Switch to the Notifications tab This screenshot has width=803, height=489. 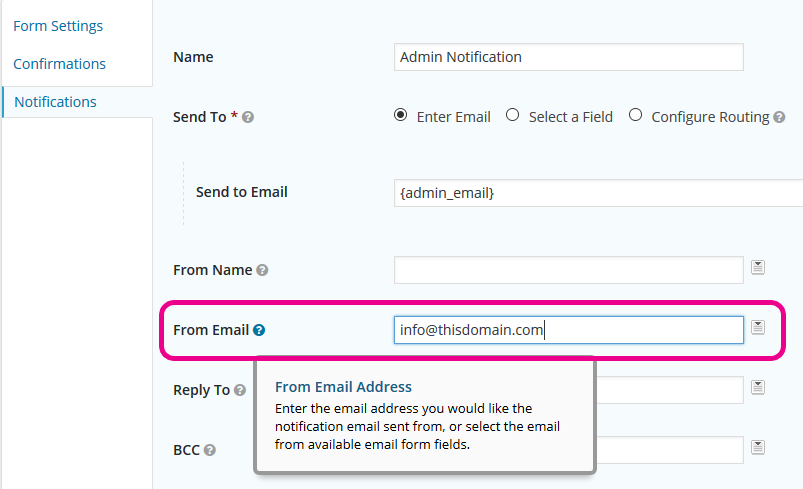(x=55, y=102)
